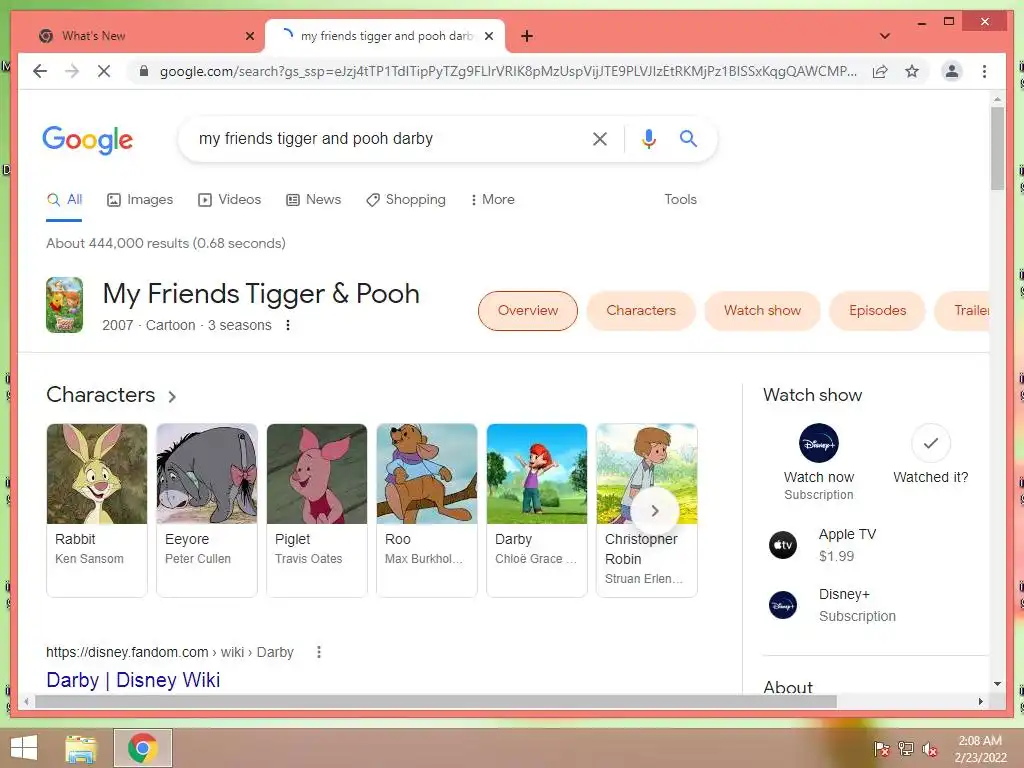Switch to News results

tap(313, 200)
